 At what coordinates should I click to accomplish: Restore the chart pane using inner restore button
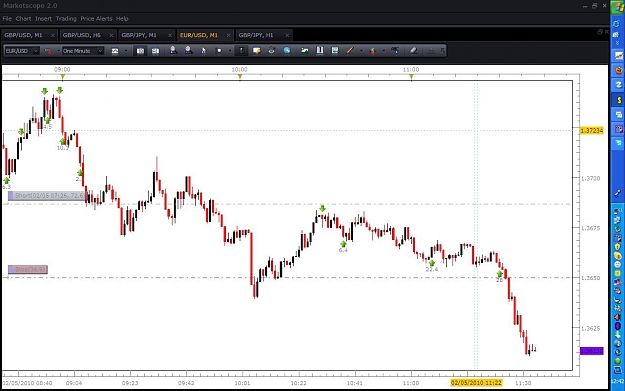click(600, 32)
